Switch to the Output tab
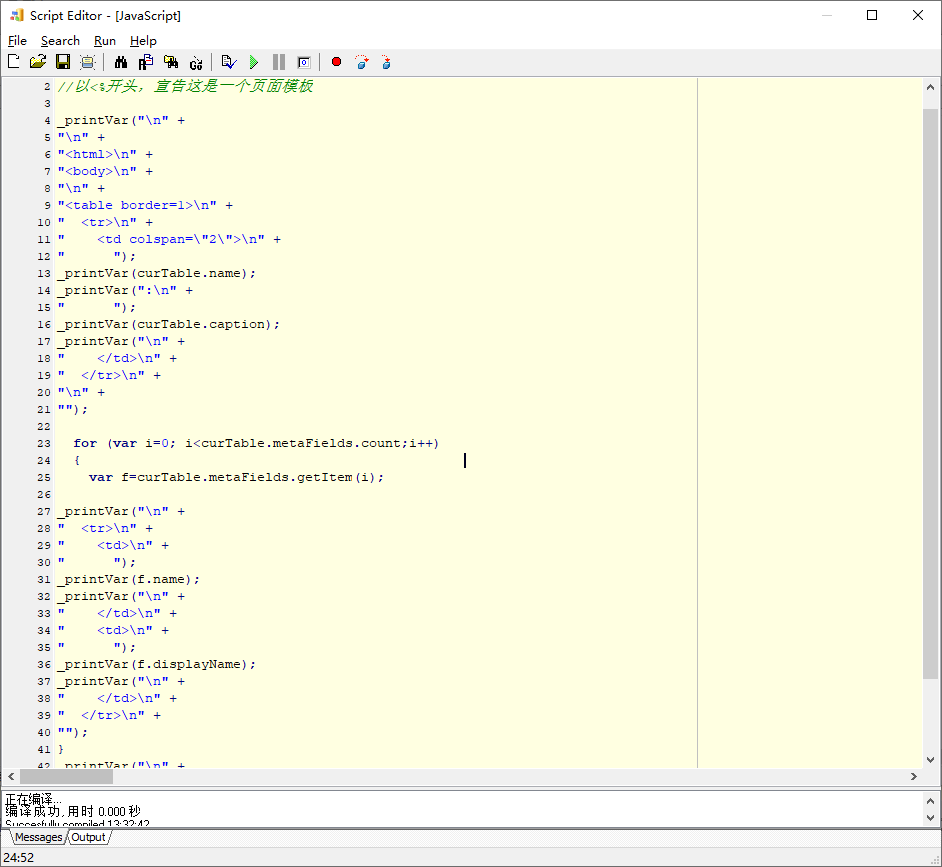This screenshot has width=942, height=867. click(x=88, y=837)
